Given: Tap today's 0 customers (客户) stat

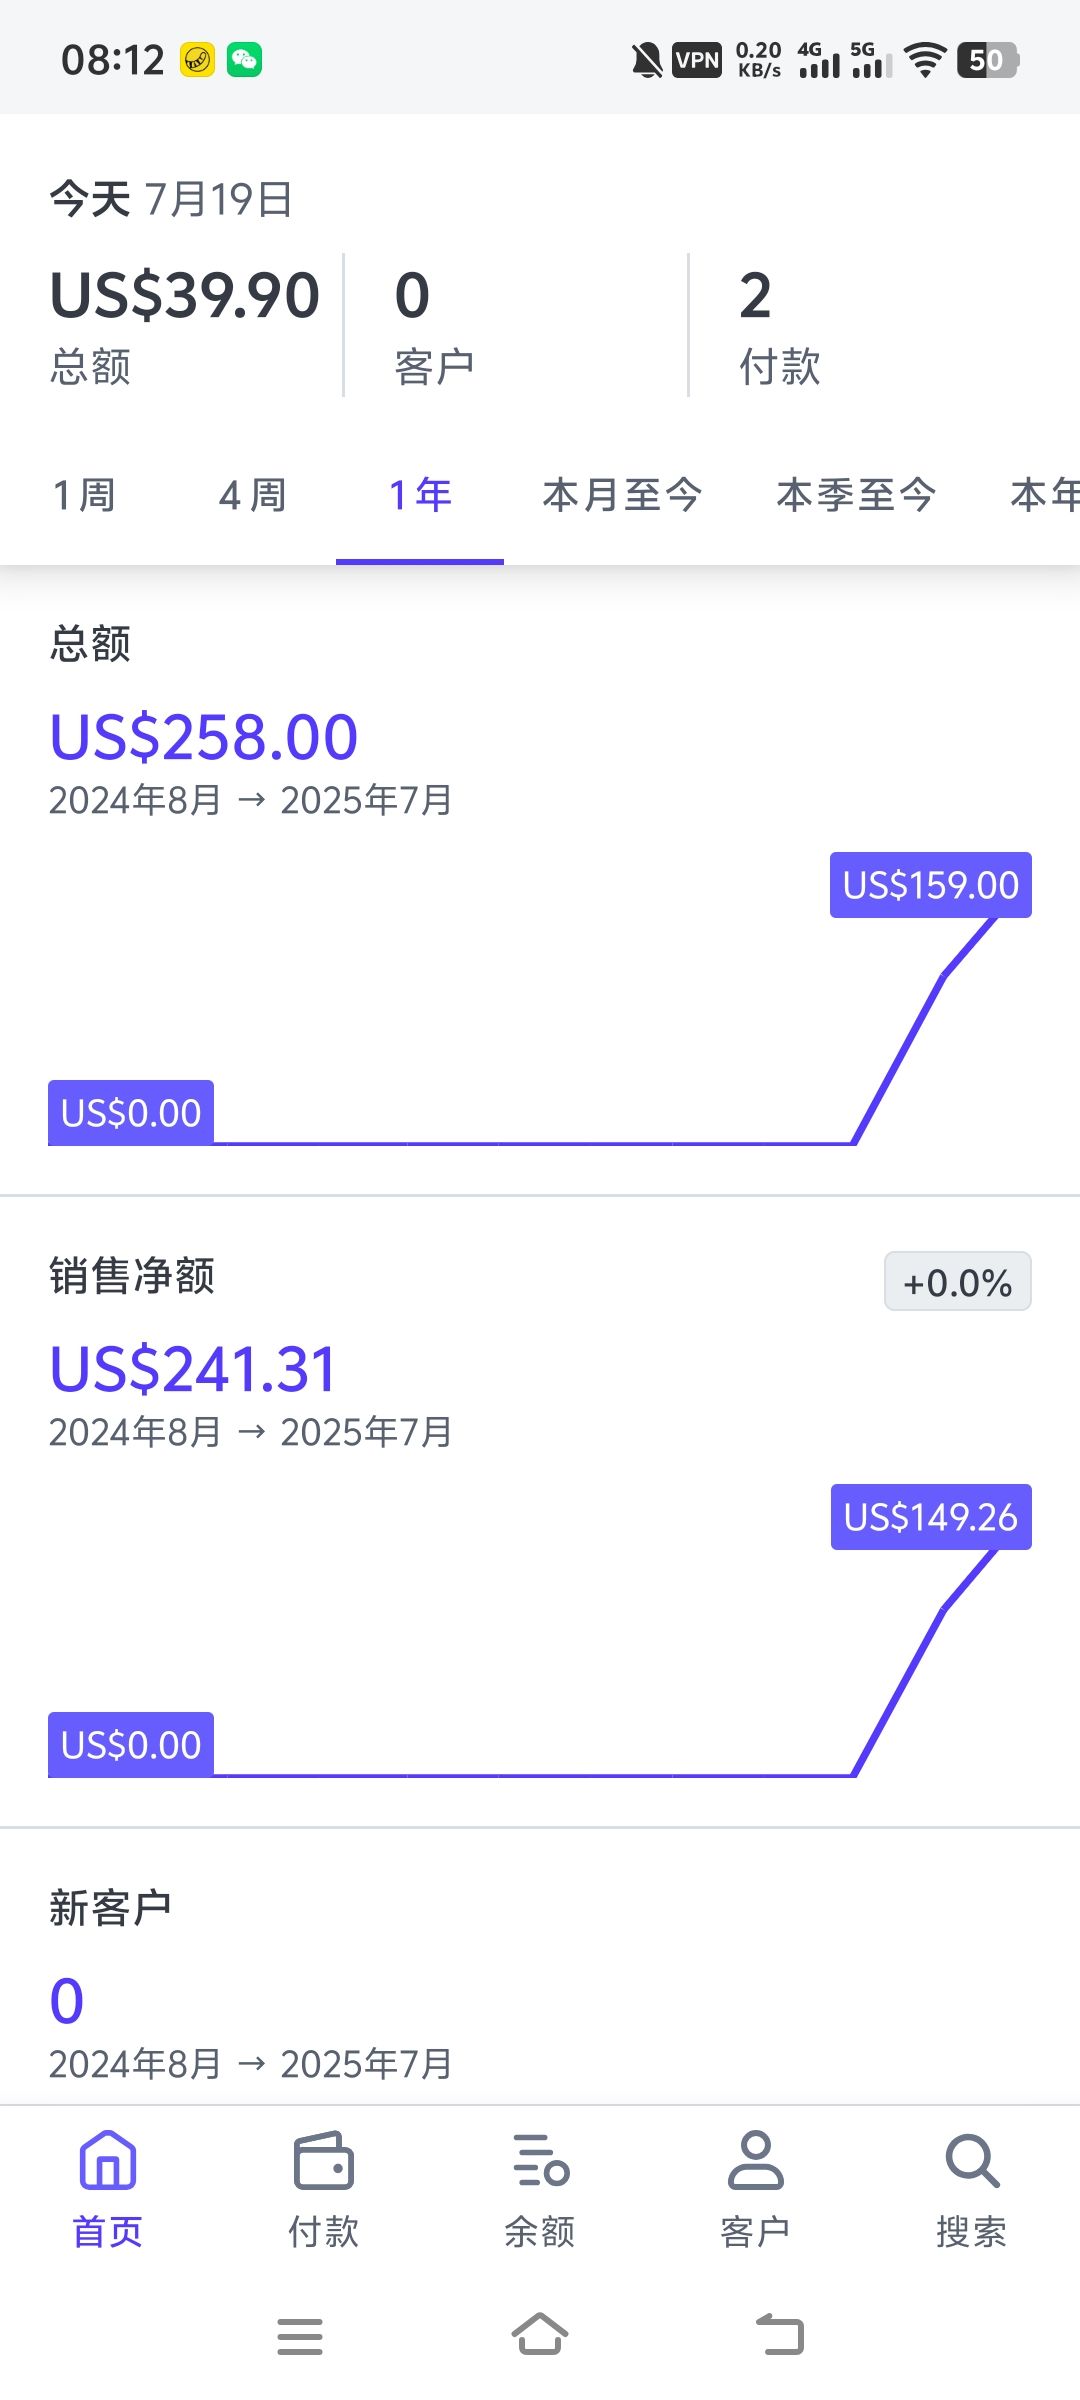Looking at the screenshot, I should coord(434,325).
